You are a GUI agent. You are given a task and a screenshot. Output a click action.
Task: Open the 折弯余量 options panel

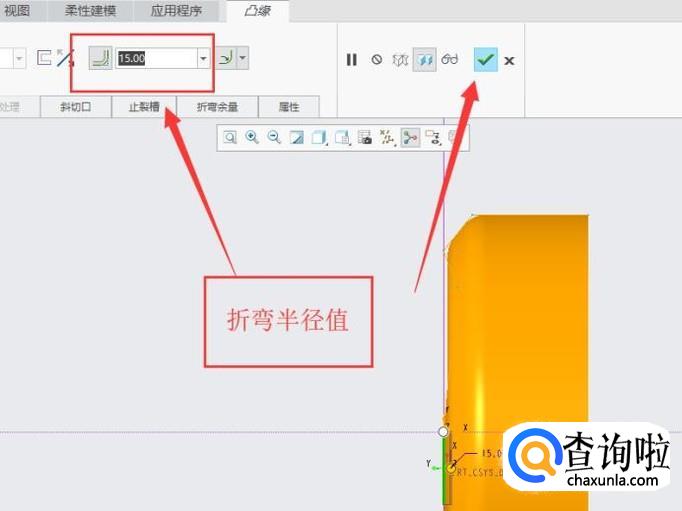217,107
